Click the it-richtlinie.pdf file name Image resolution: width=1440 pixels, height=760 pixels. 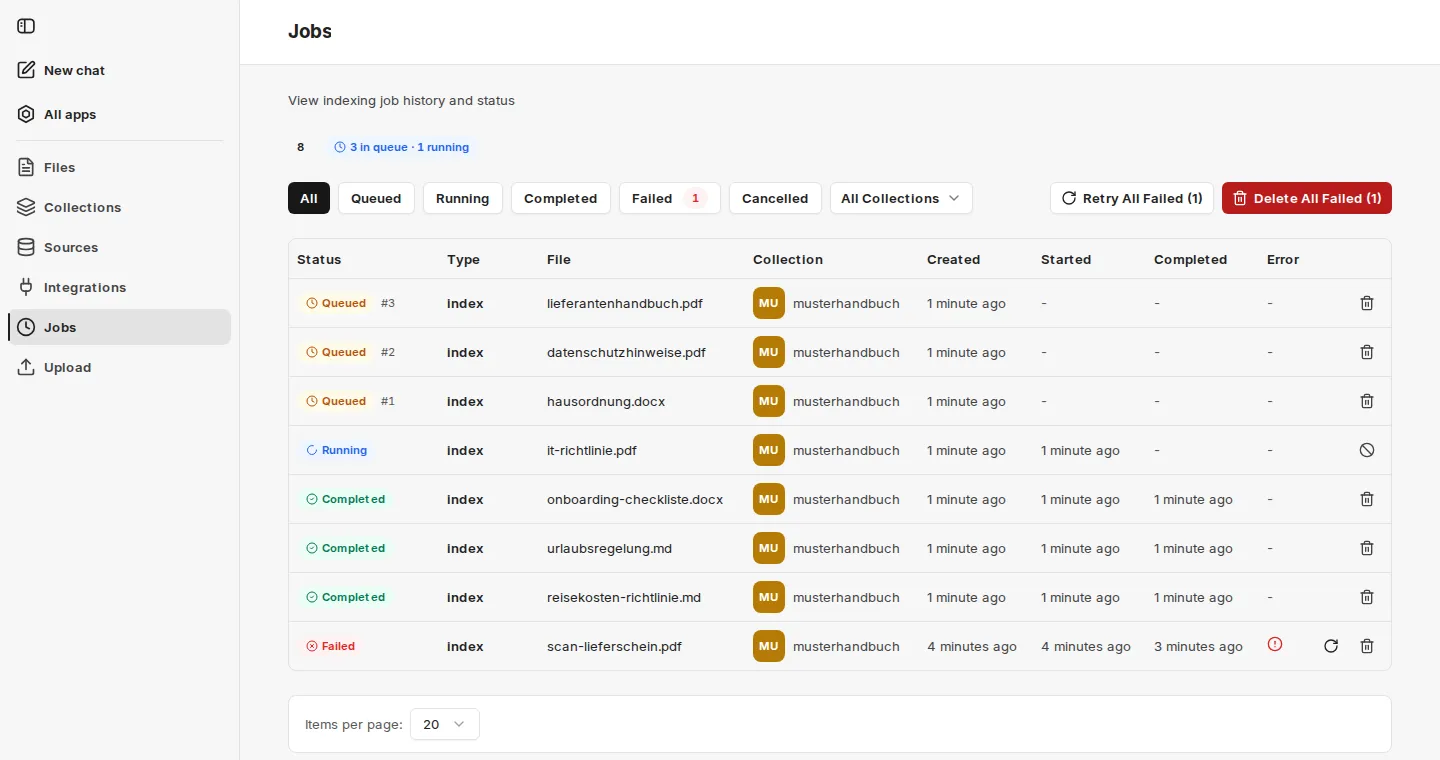[x=592, y=450]
